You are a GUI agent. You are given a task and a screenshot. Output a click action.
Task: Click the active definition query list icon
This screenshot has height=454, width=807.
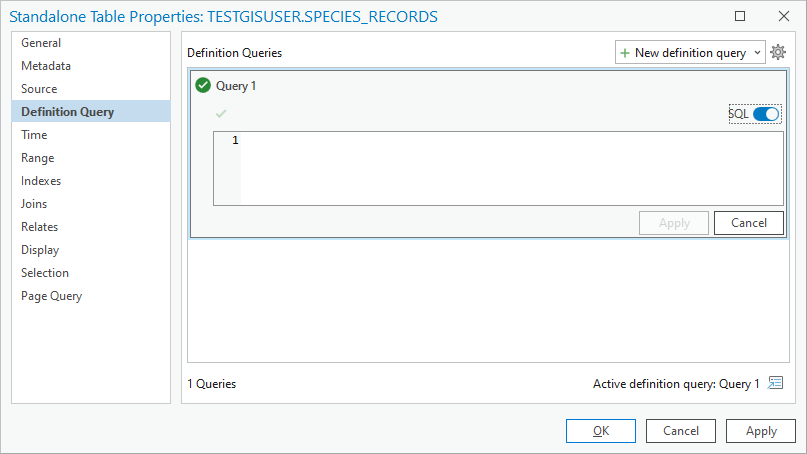tap(775, 383)
